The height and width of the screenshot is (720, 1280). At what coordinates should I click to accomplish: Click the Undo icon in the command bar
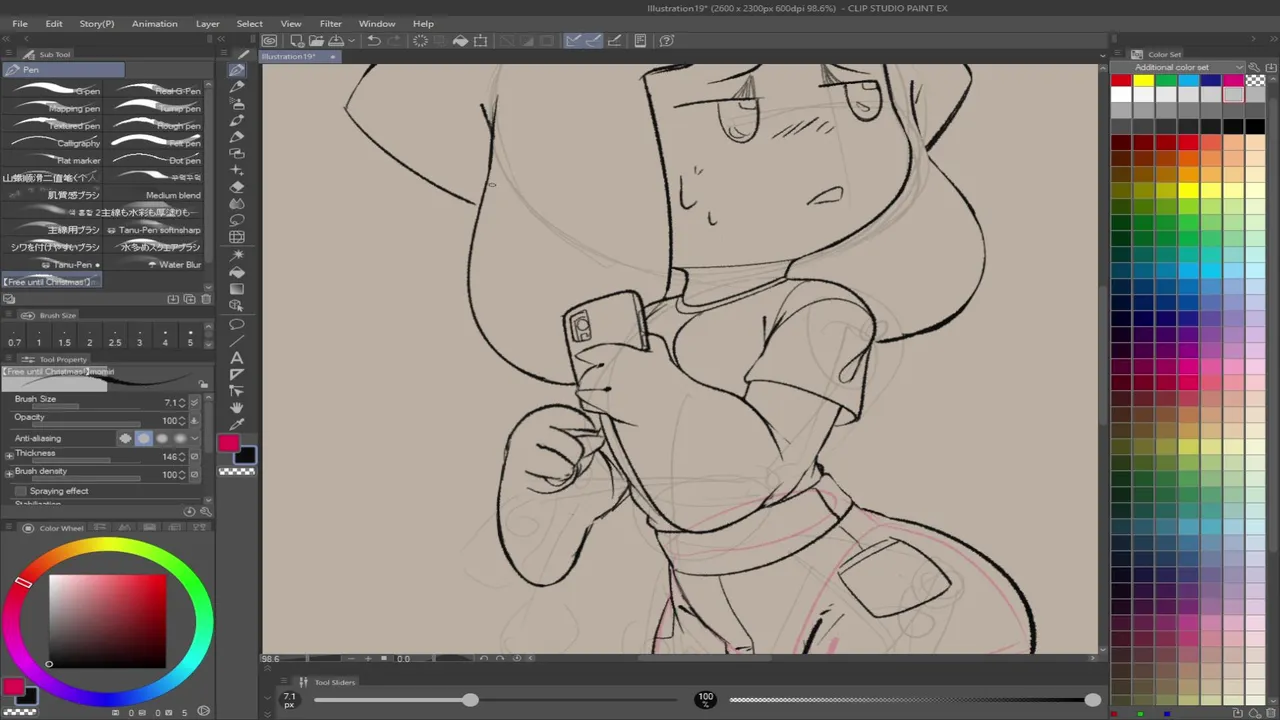pyautogui.click(x=374, y=41)
